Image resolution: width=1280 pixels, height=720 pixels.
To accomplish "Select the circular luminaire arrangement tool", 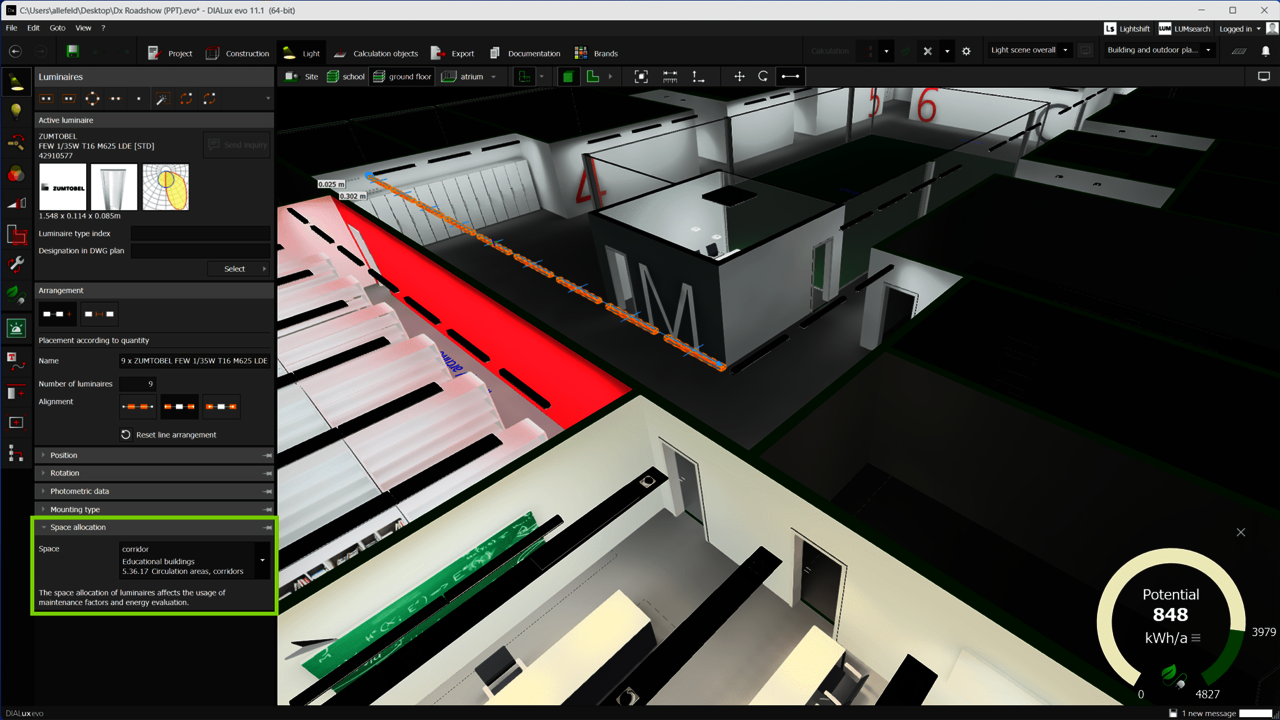I will (92, 98).
